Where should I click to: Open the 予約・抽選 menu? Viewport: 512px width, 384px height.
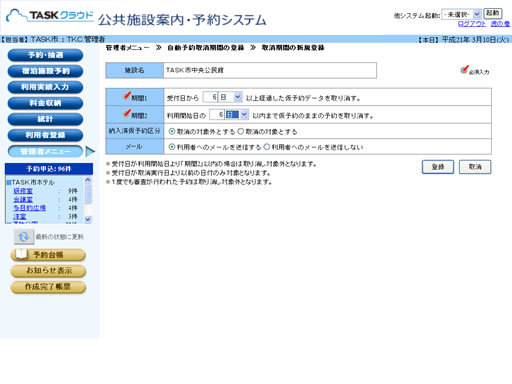pos(45,55)
